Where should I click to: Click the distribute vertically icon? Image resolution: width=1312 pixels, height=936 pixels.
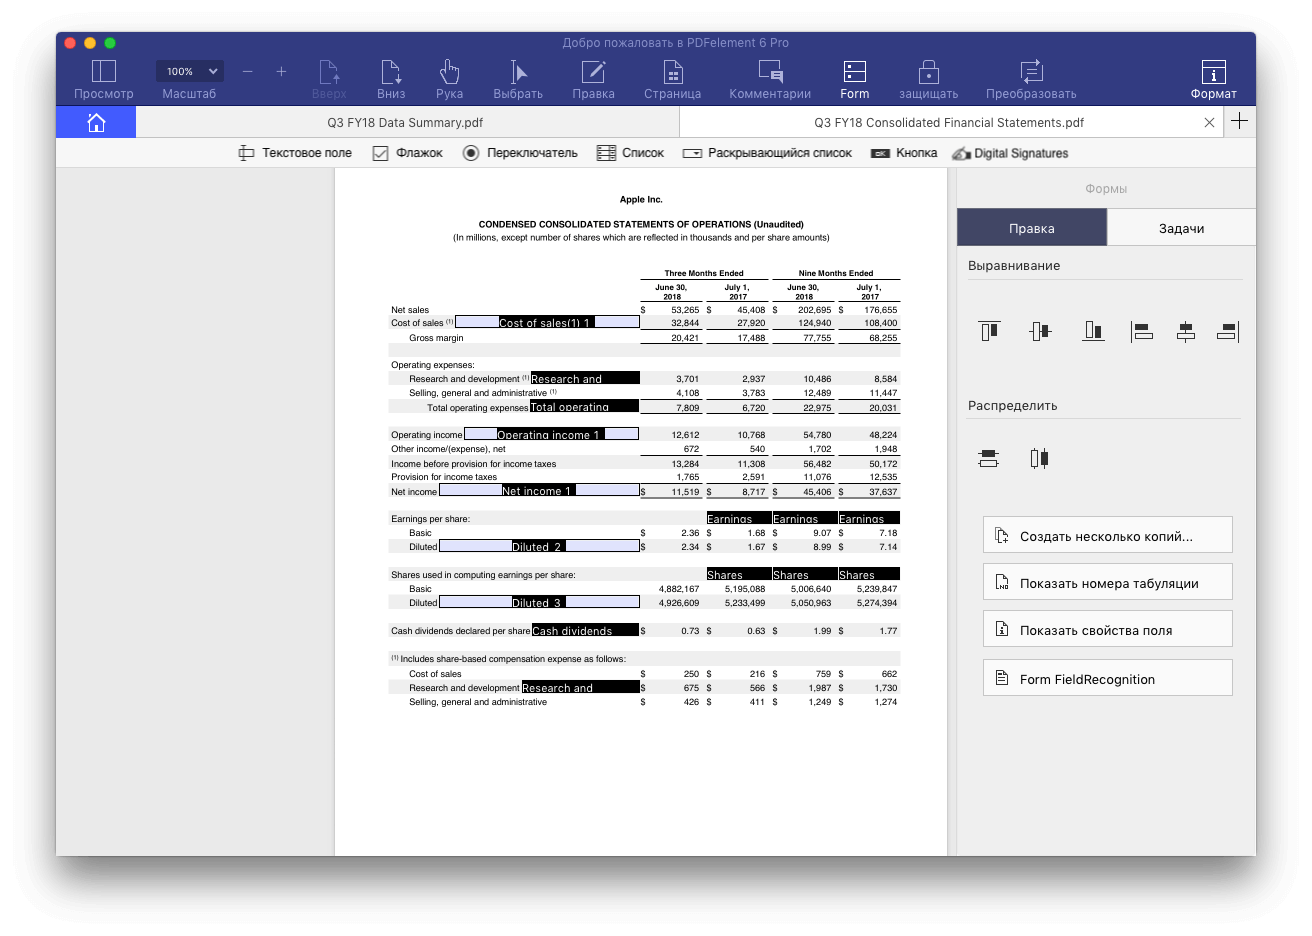pyautogui.click(x=988, y=458)
